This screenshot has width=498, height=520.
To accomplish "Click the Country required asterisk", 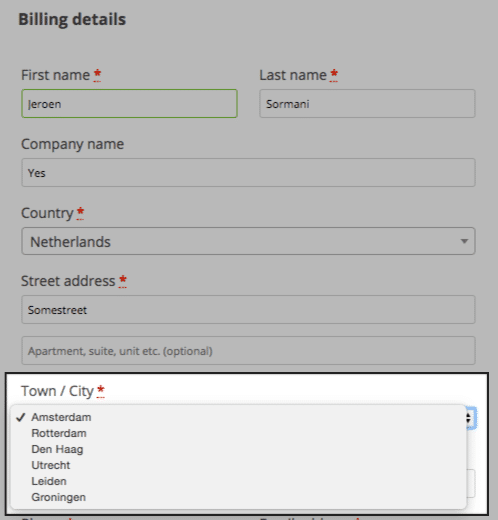I will pyautogui.click(x=80, y=213).
